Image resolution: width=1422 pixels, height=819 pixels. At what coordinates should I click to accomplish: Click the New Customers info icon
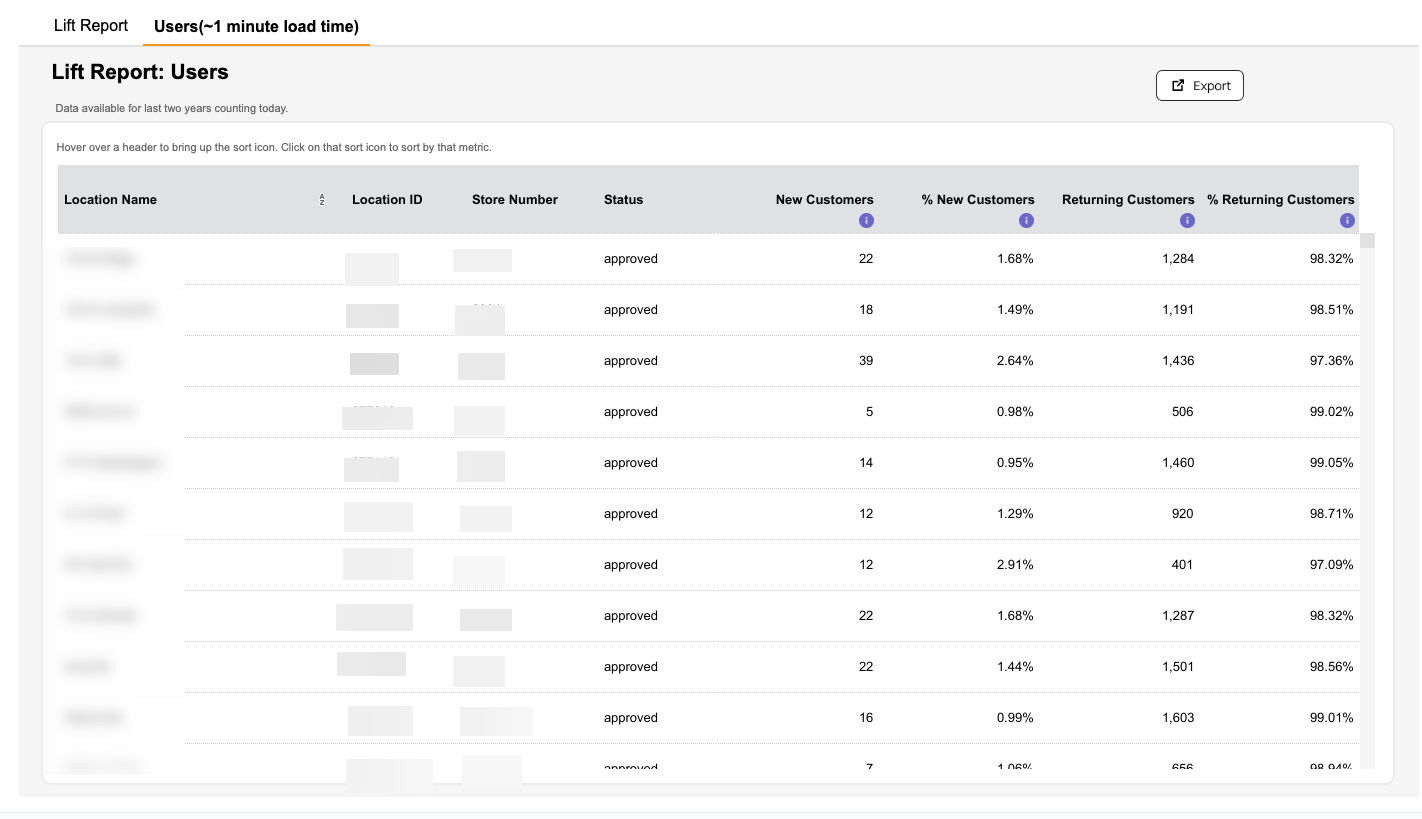point(866,221)
